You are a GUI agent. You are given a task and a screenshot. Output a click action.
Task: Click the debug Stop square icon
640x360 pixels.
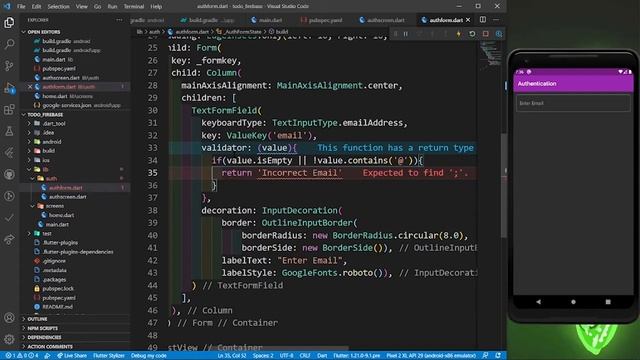tap(485, 34)
